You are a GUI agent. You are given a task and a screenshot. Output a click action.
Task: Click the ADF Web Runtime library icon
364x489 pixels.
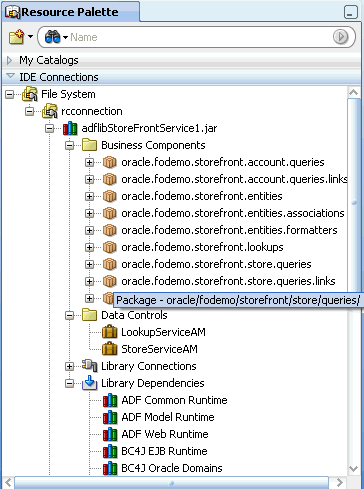[x=110, y=434]
